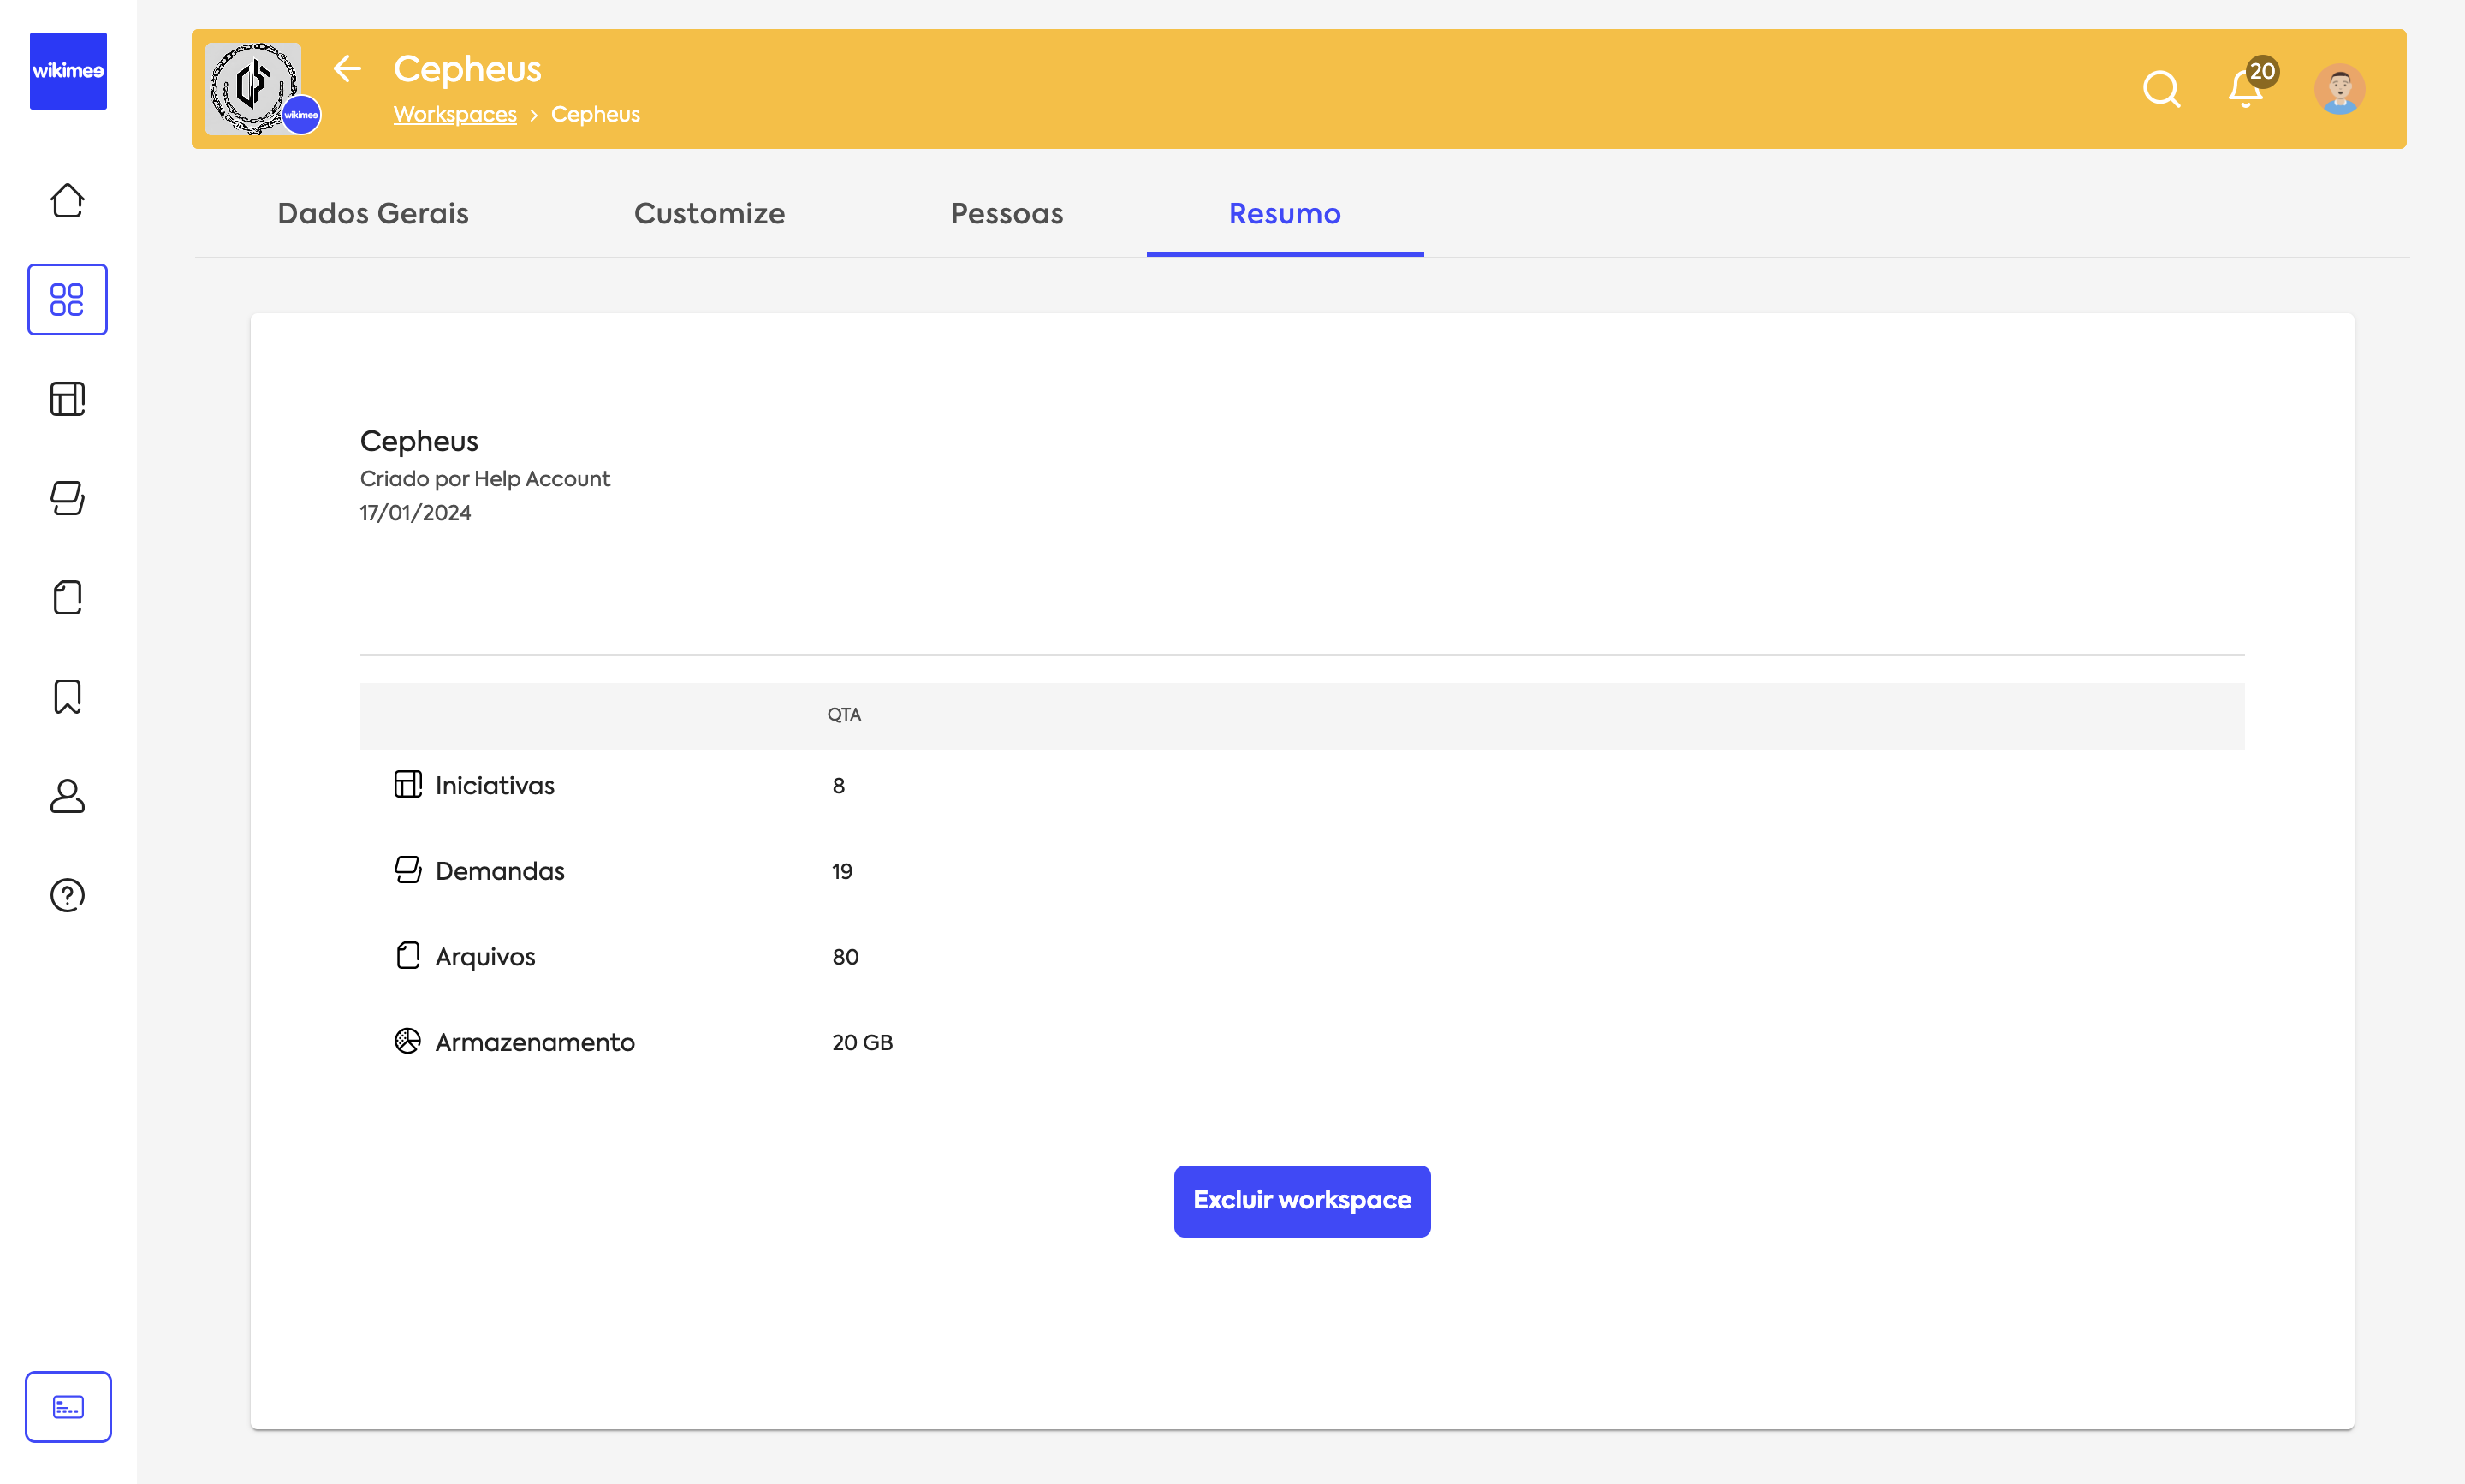Click the user avatar in header

[x=2339, y=89]
